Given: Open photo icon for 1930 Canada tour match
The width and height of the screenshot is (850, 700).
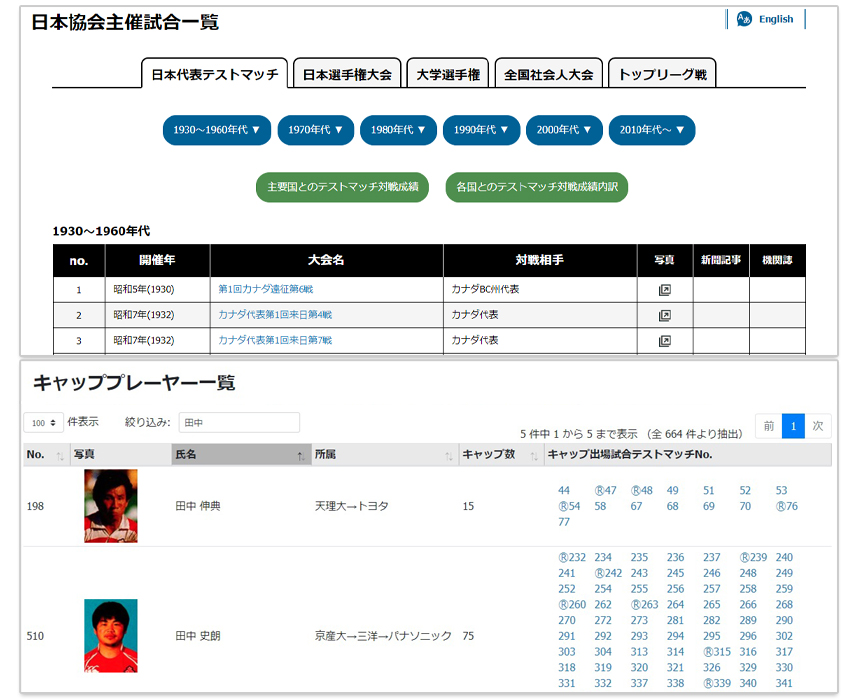Looking at the screenshot, I should (664, 290).
